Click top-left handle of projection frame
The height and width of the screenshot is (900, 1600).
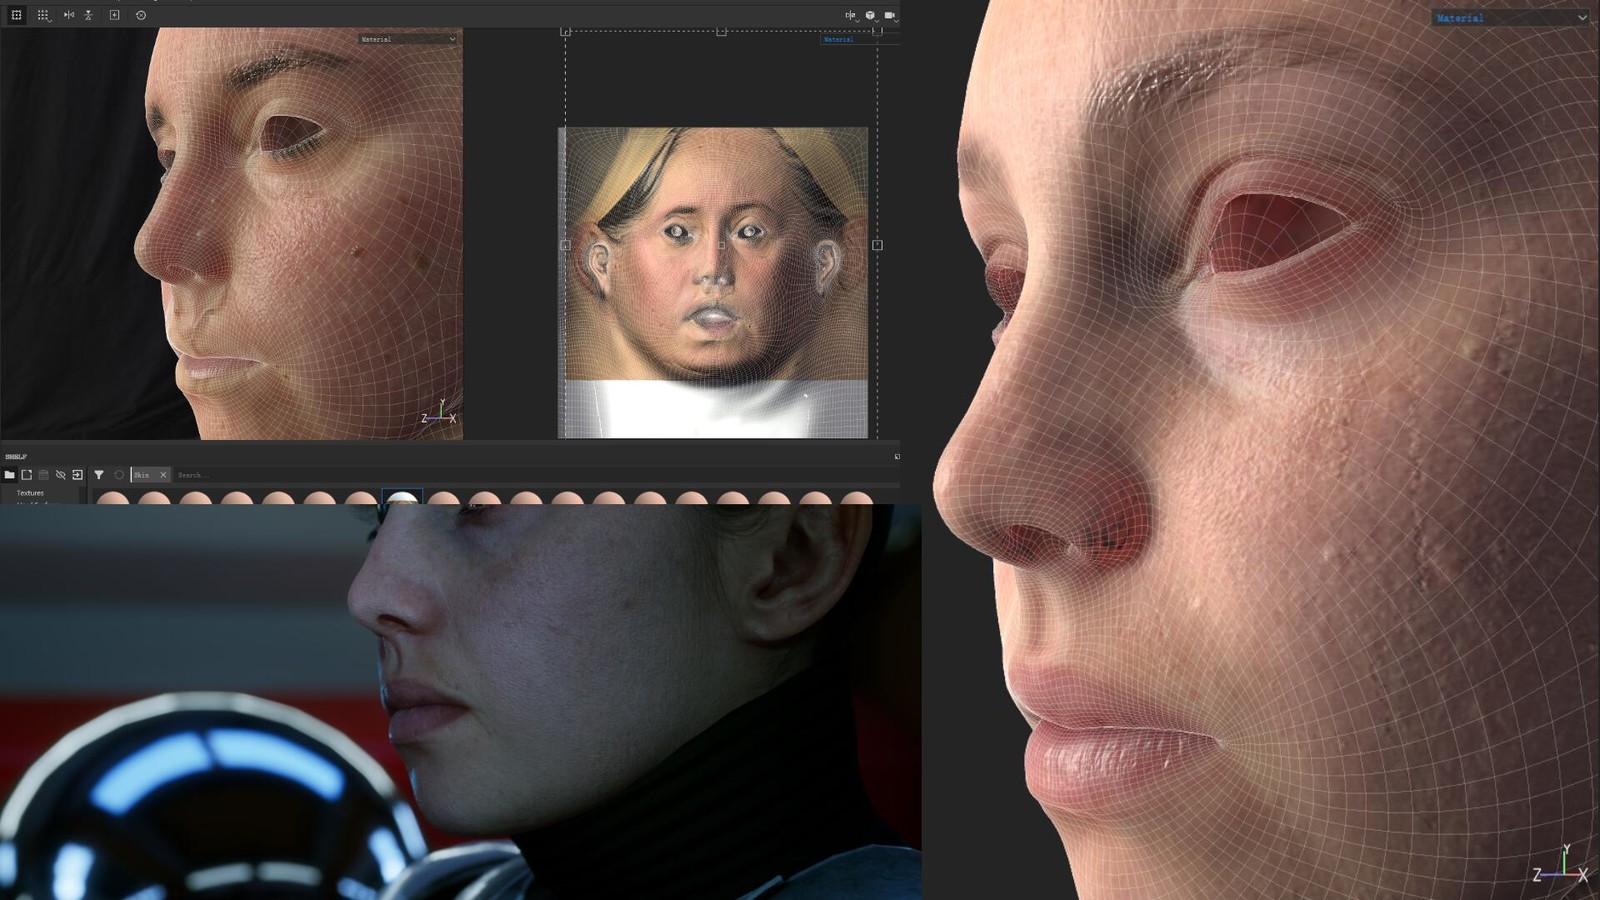click(x=566, y=32)
